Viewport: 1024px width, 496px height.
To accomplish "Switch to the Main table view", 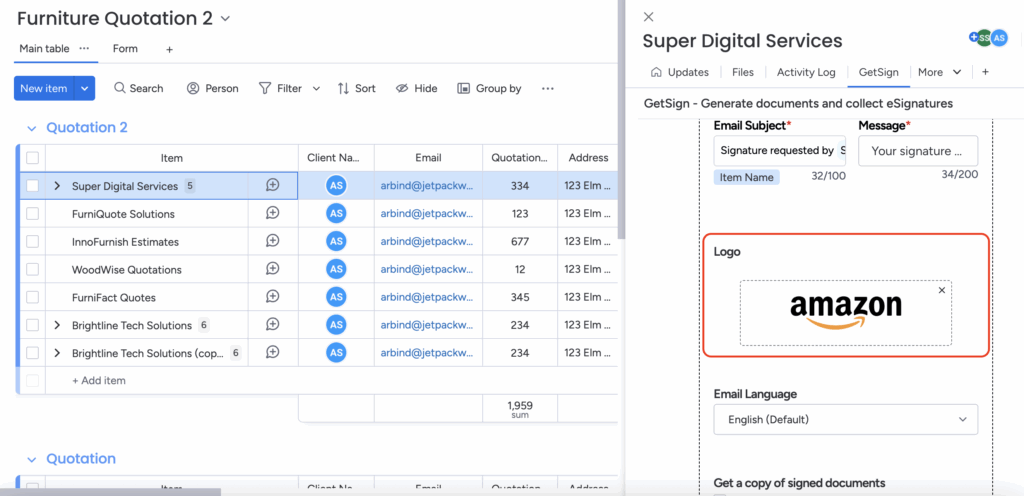I will click(x=44, y=48).
